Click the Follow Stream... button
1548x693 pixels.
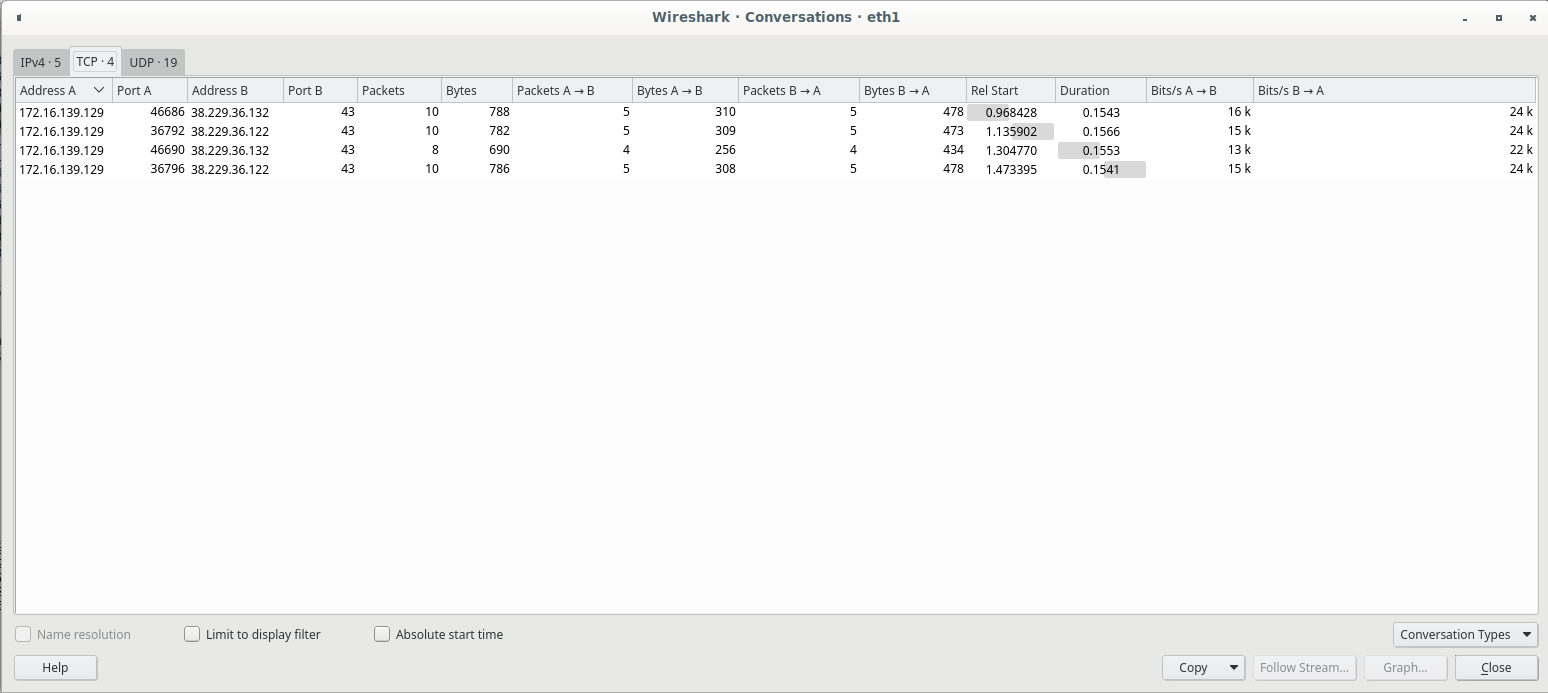[x=1306, y=667]
